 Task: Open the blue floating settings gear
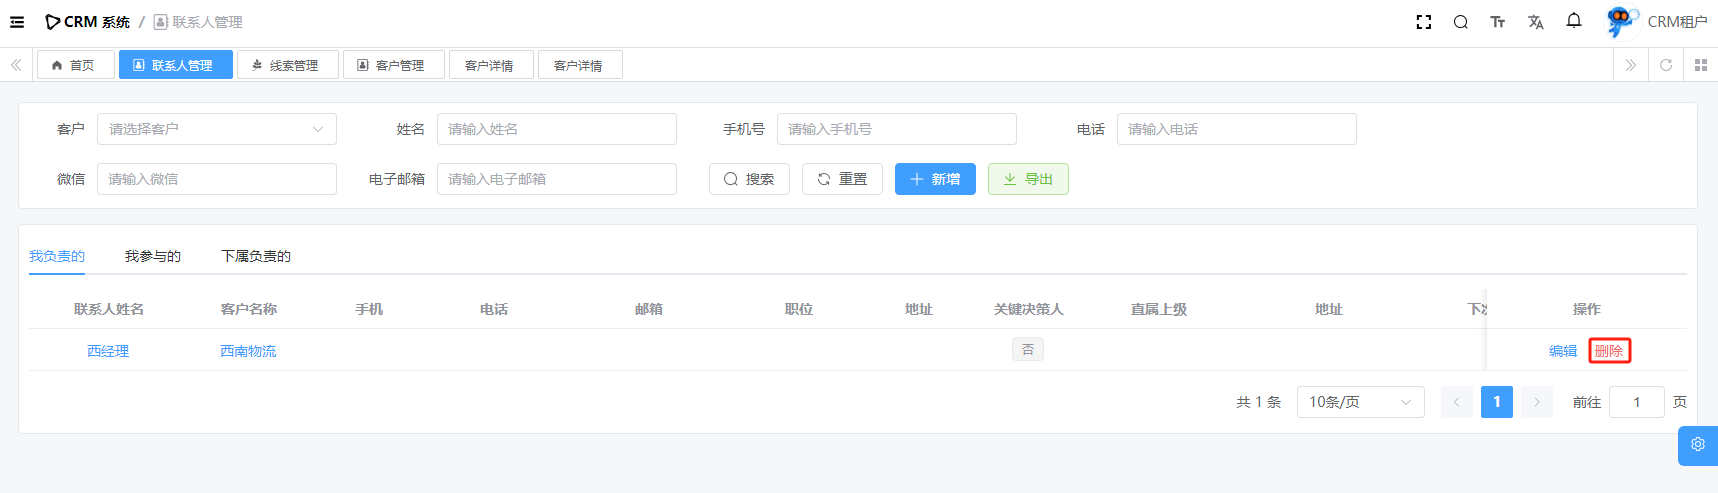pos(1698,445)
